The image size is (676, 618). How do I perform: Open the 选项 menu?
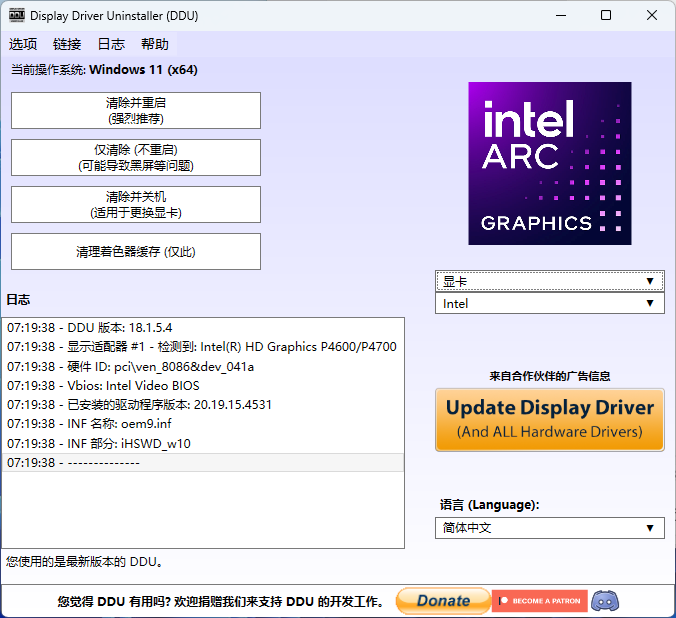[x=23, y=44]
